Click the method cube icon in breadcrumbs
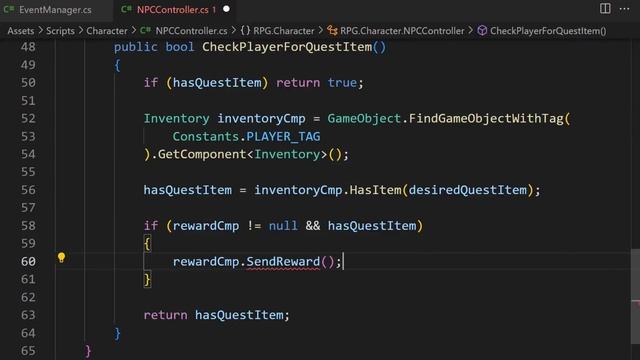 click(x=482, y=31)
